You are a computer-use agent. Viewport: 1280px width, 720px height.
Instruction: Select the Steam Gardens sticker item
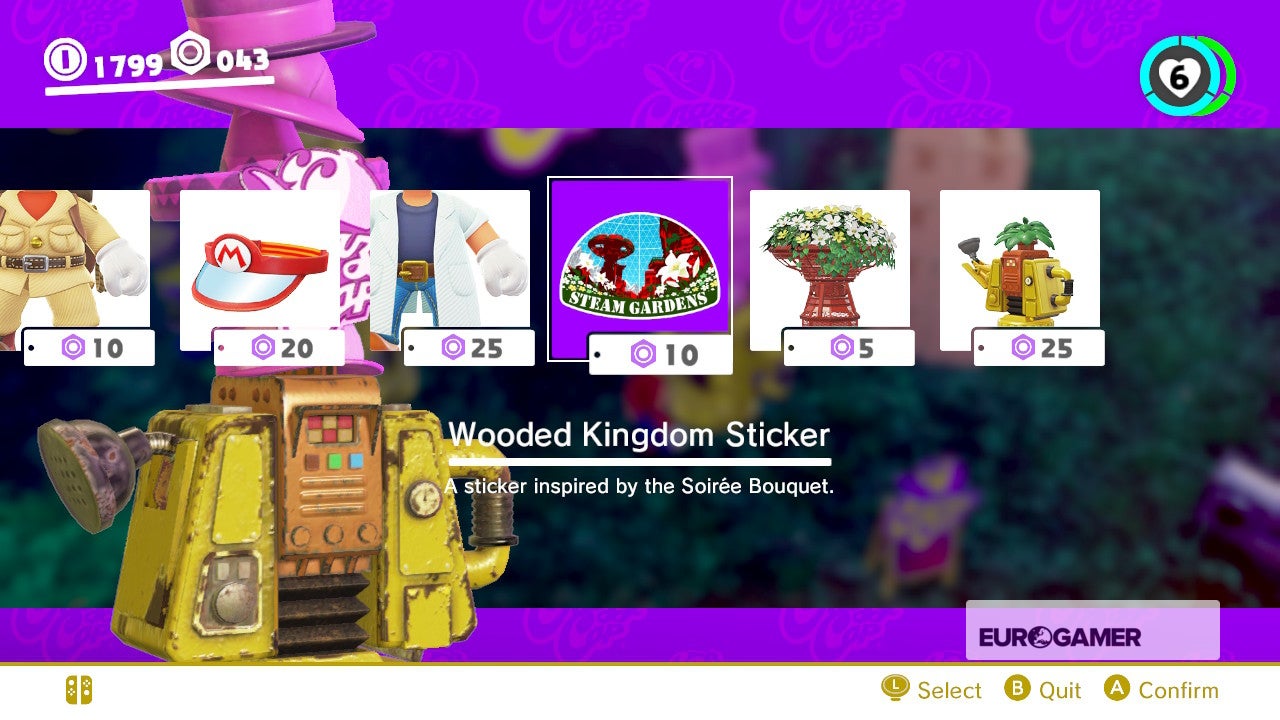coord(640,269)
